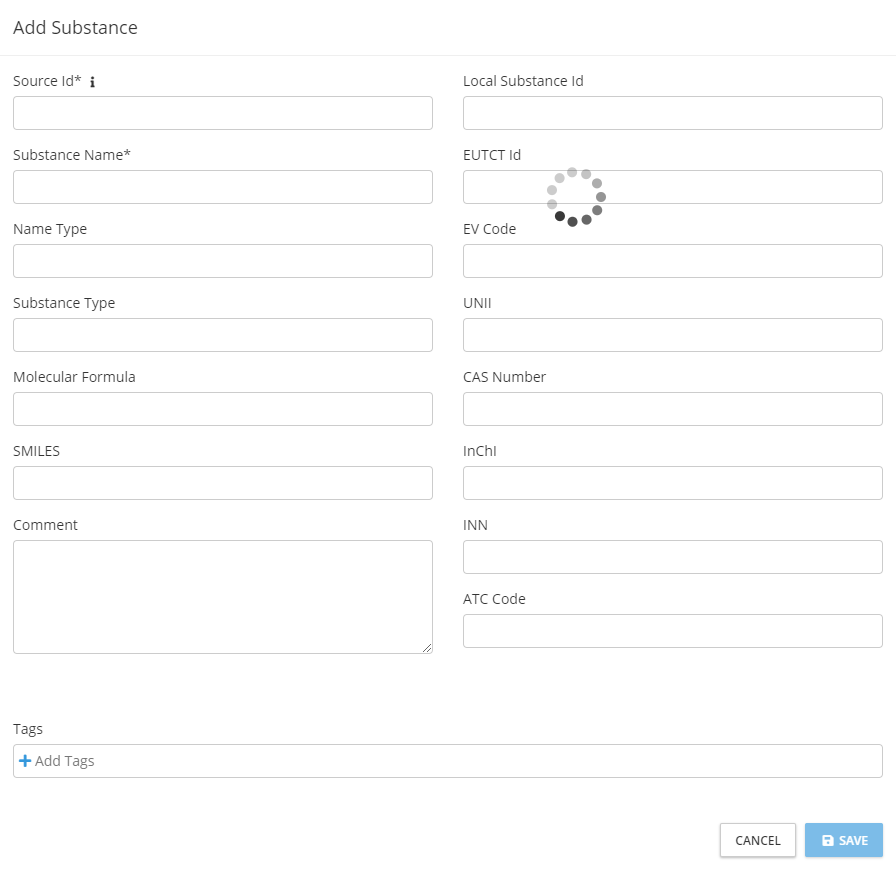Click into the InChI field
Image resolution: width=896 pixels, height=871 pixels.
click(672, 483)
